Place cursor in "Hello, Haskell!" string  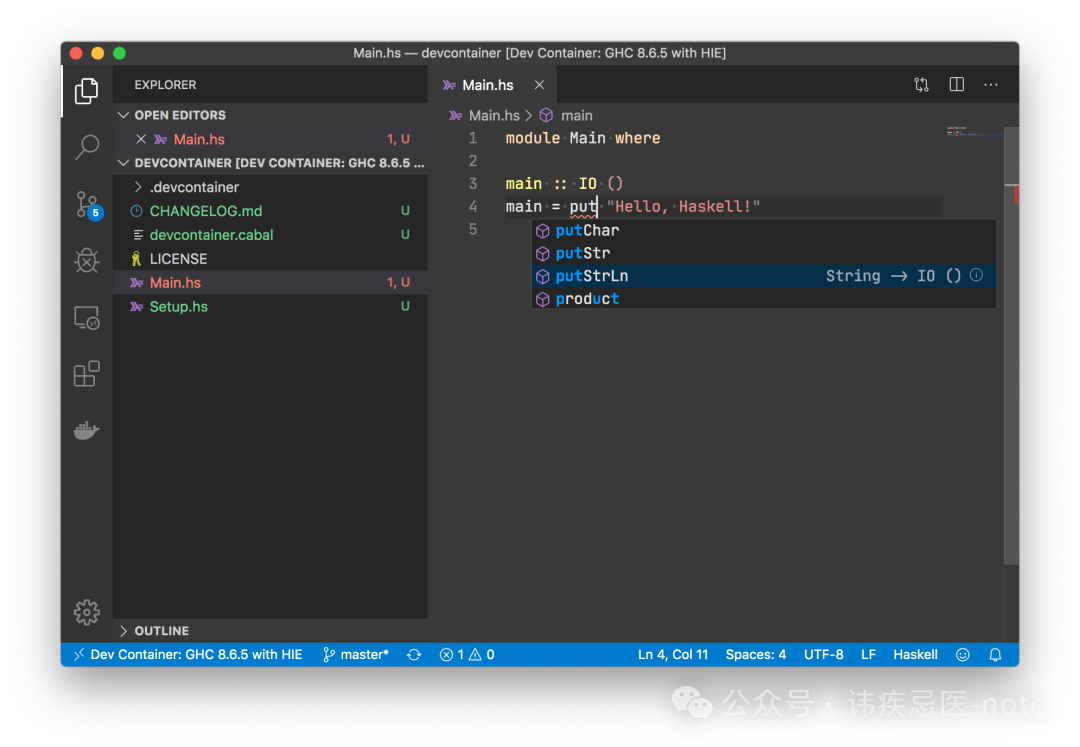click(683, 207)
